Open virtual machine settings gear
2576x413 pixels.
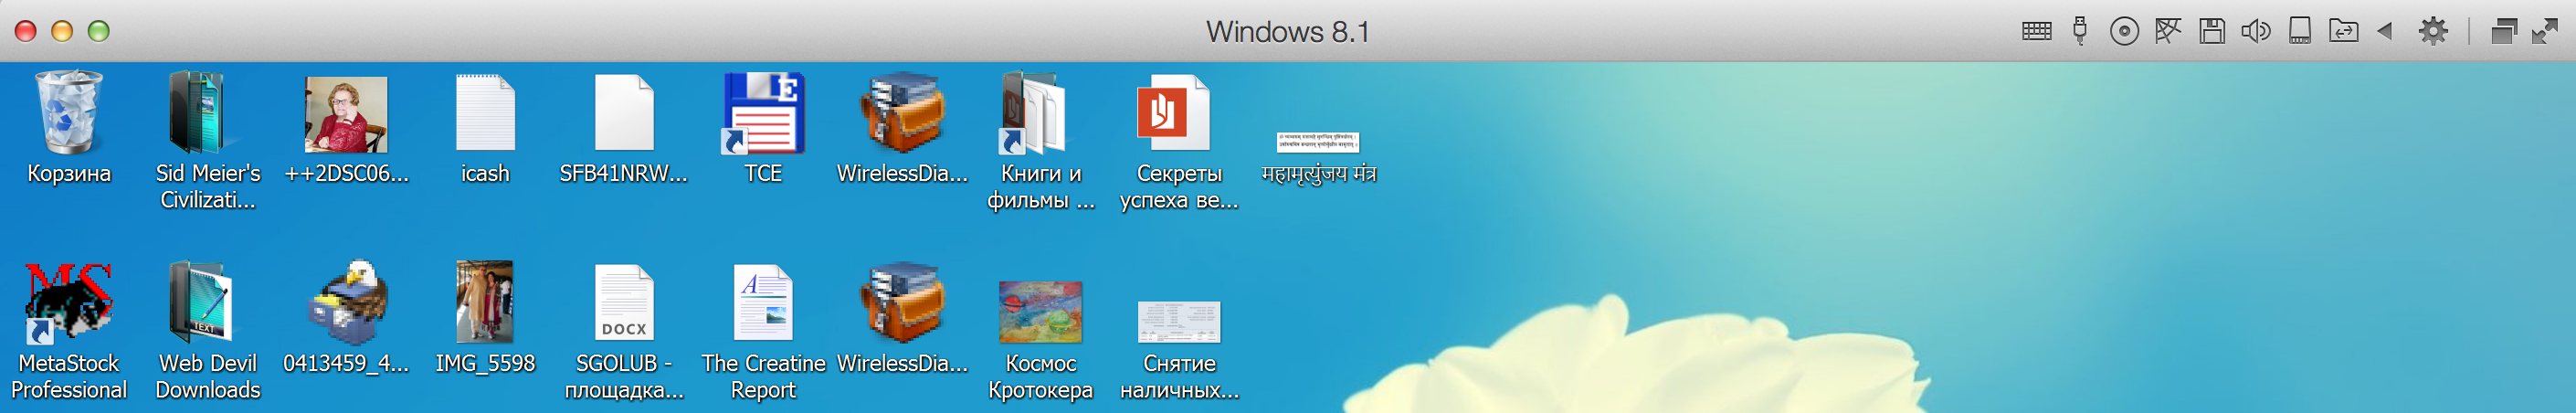coord(2433,31)
